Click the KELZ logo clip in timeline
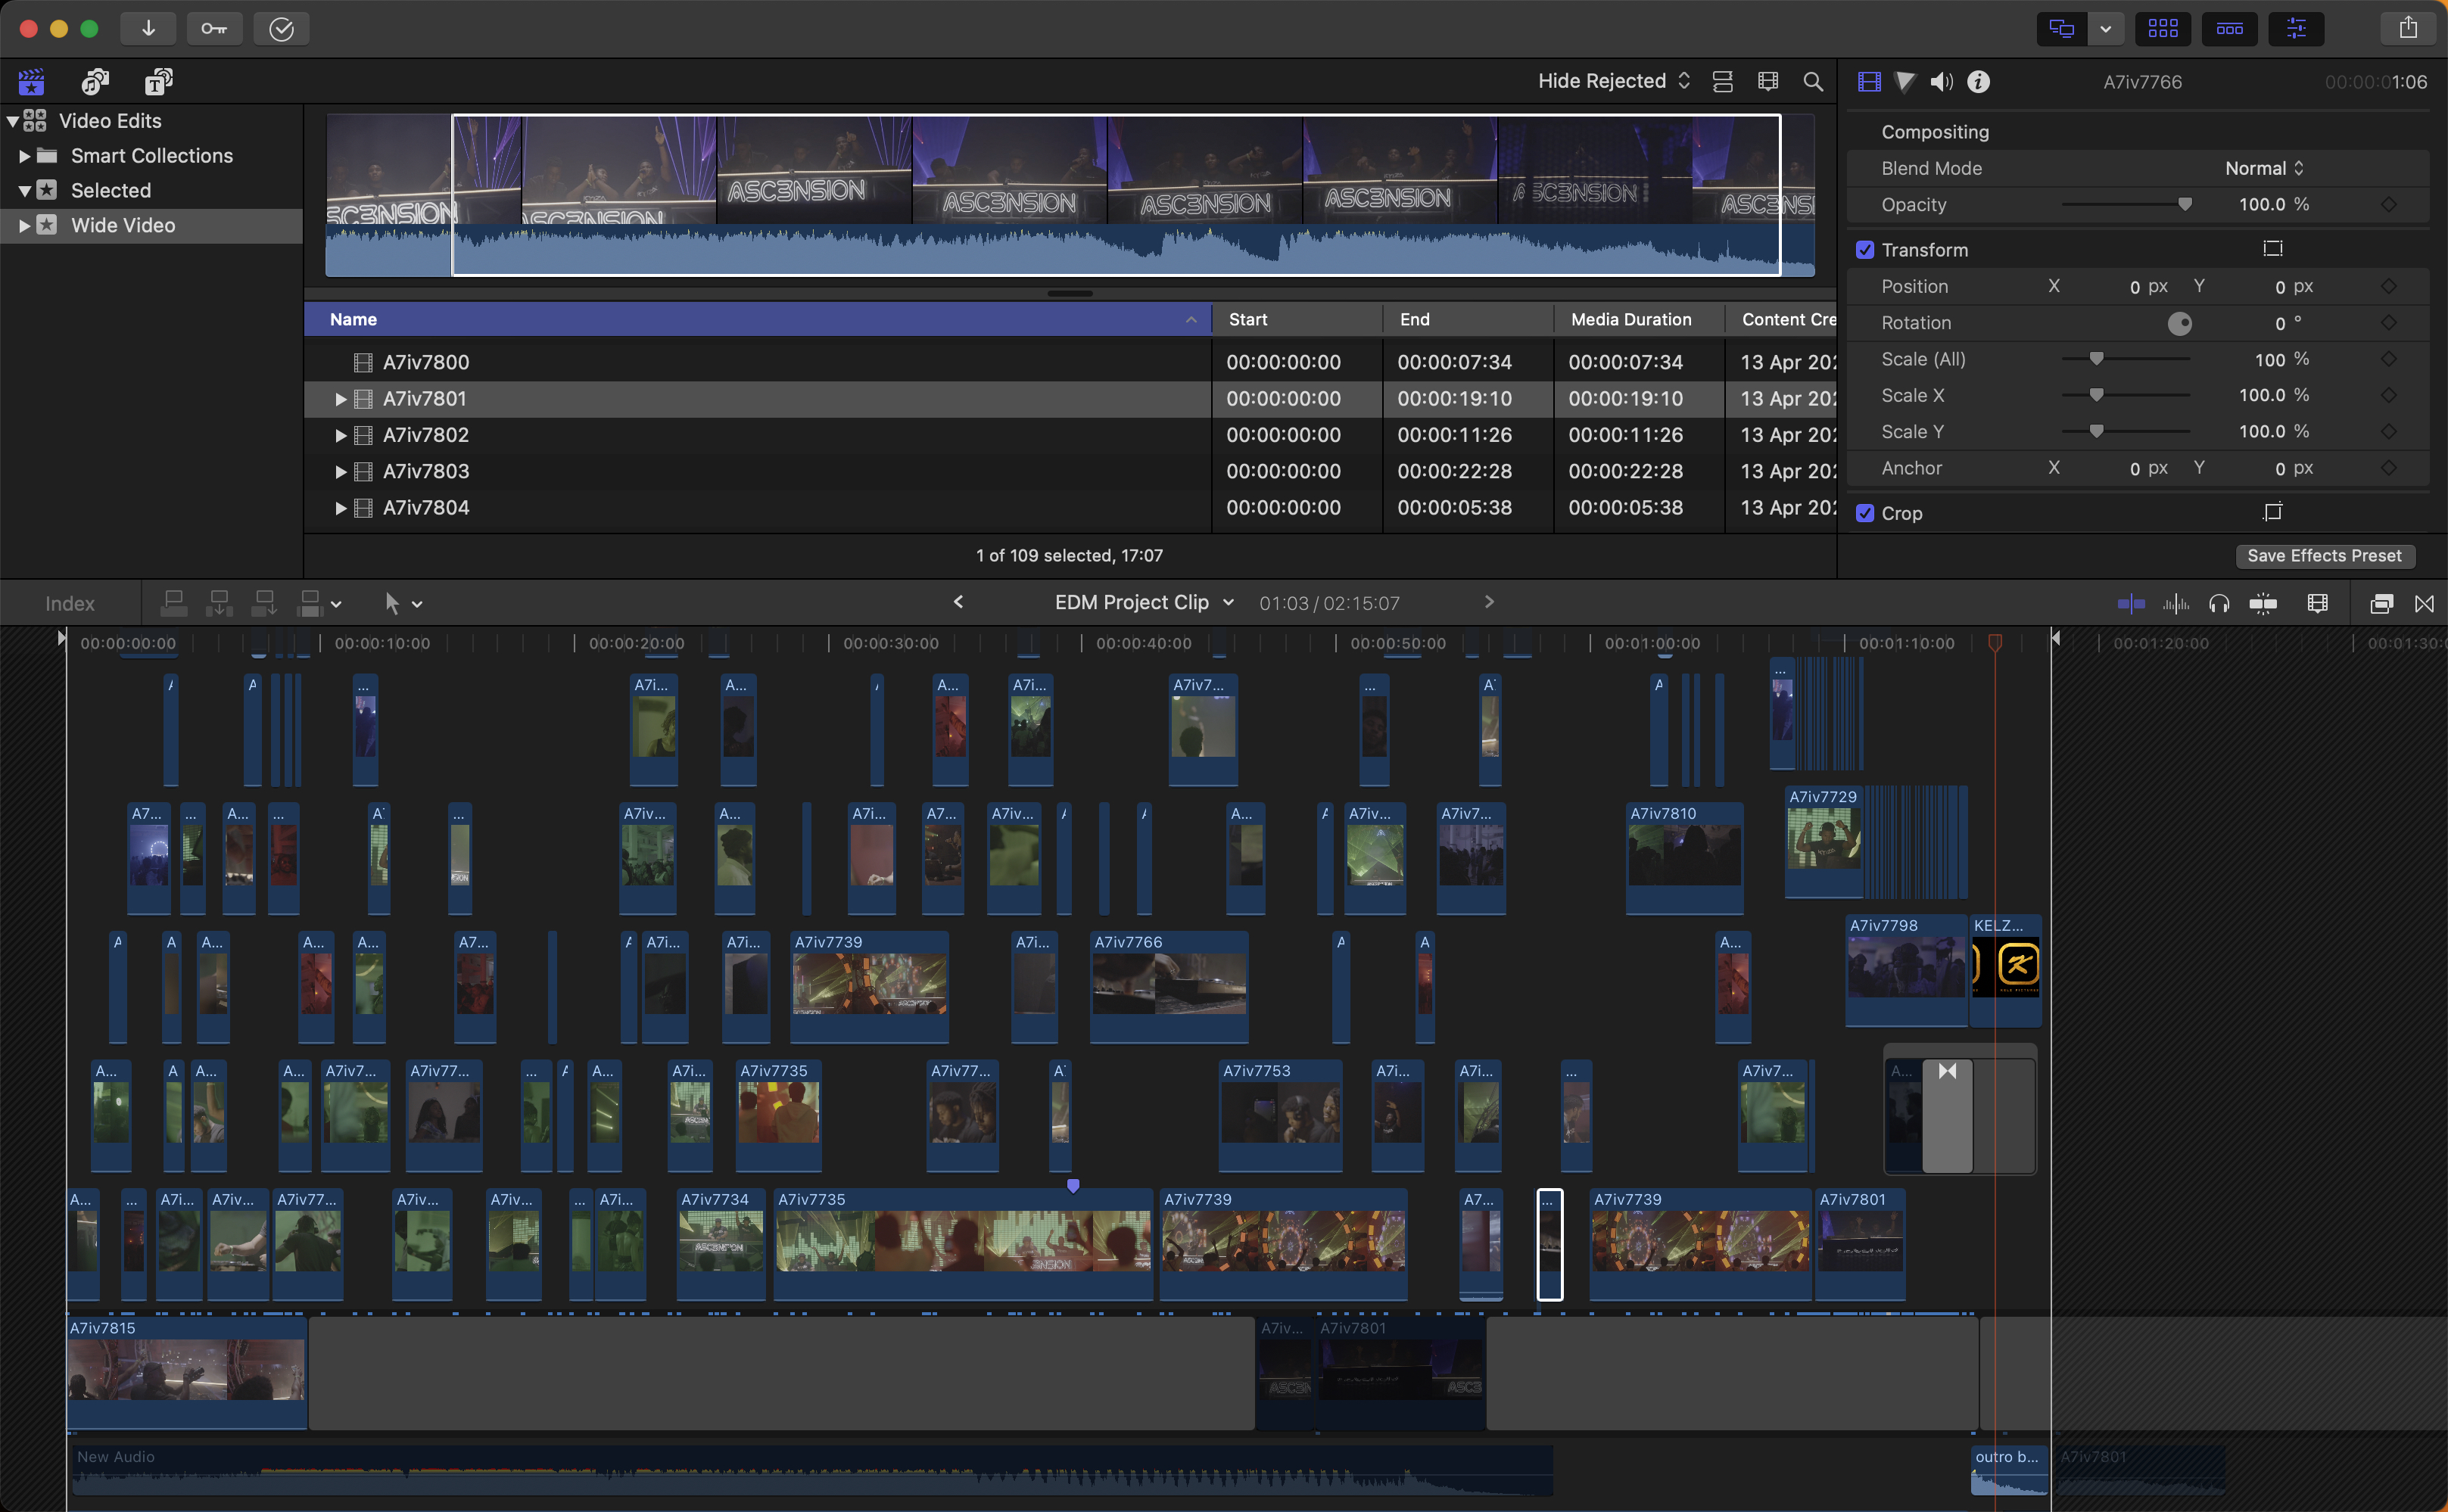 tap(2005, 970)
